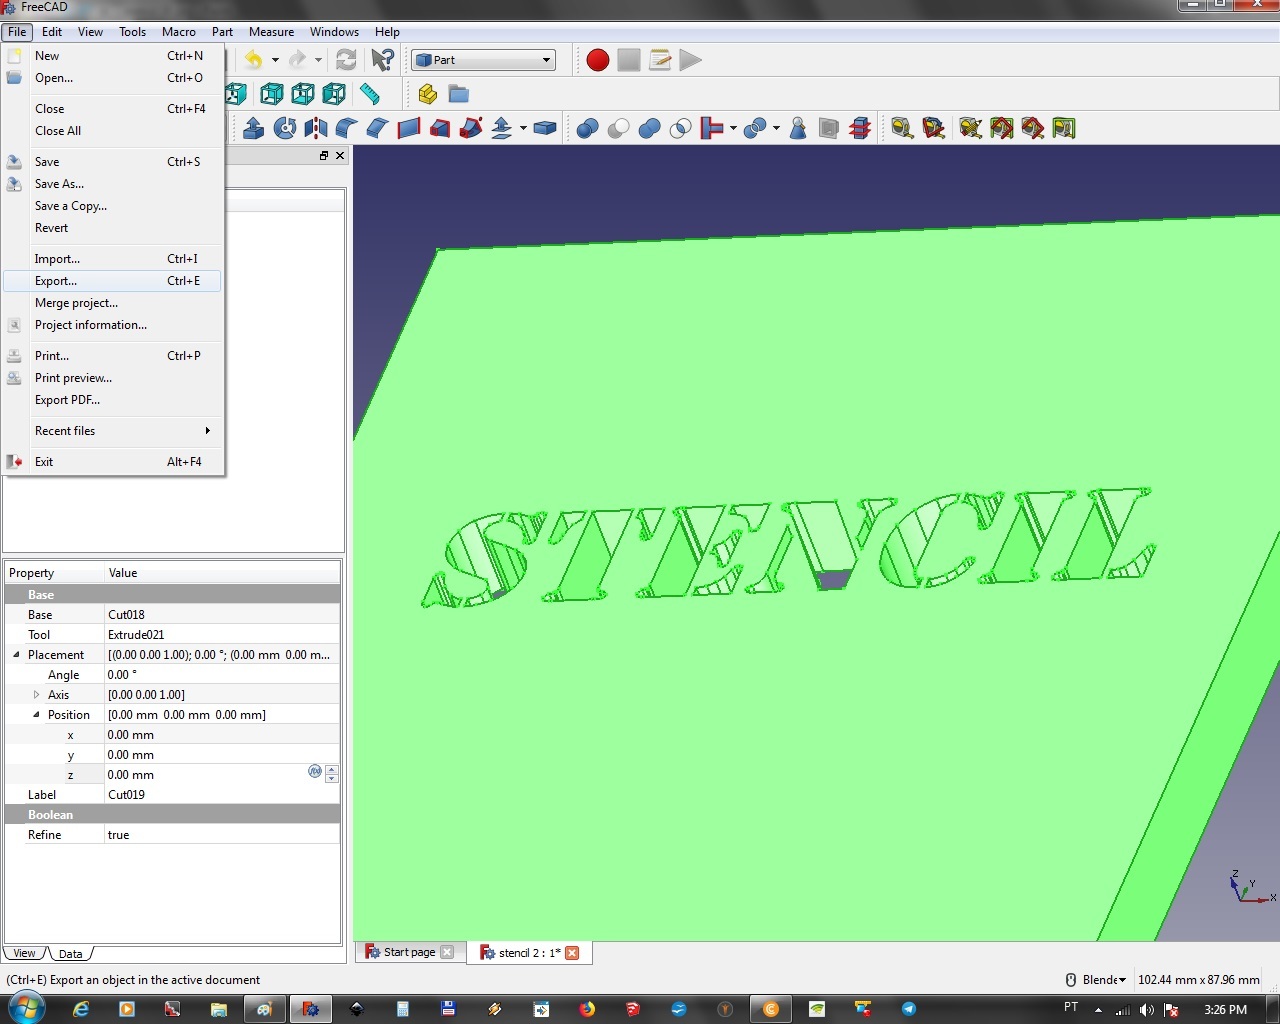Screen dimensions: 1280x1024
Task: Click the Measure Angular icon
Action: (x=934, y=128)
